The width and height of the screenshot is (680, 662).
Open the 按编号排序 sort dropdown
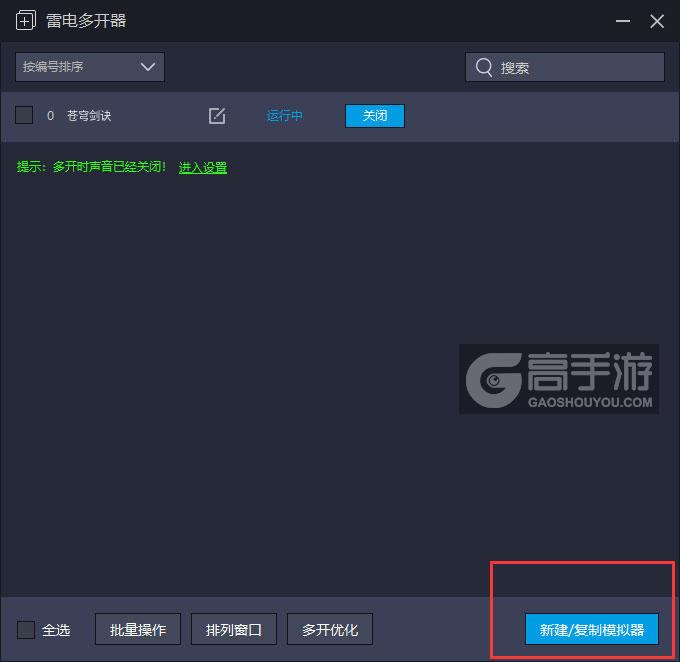click(90, 67)
